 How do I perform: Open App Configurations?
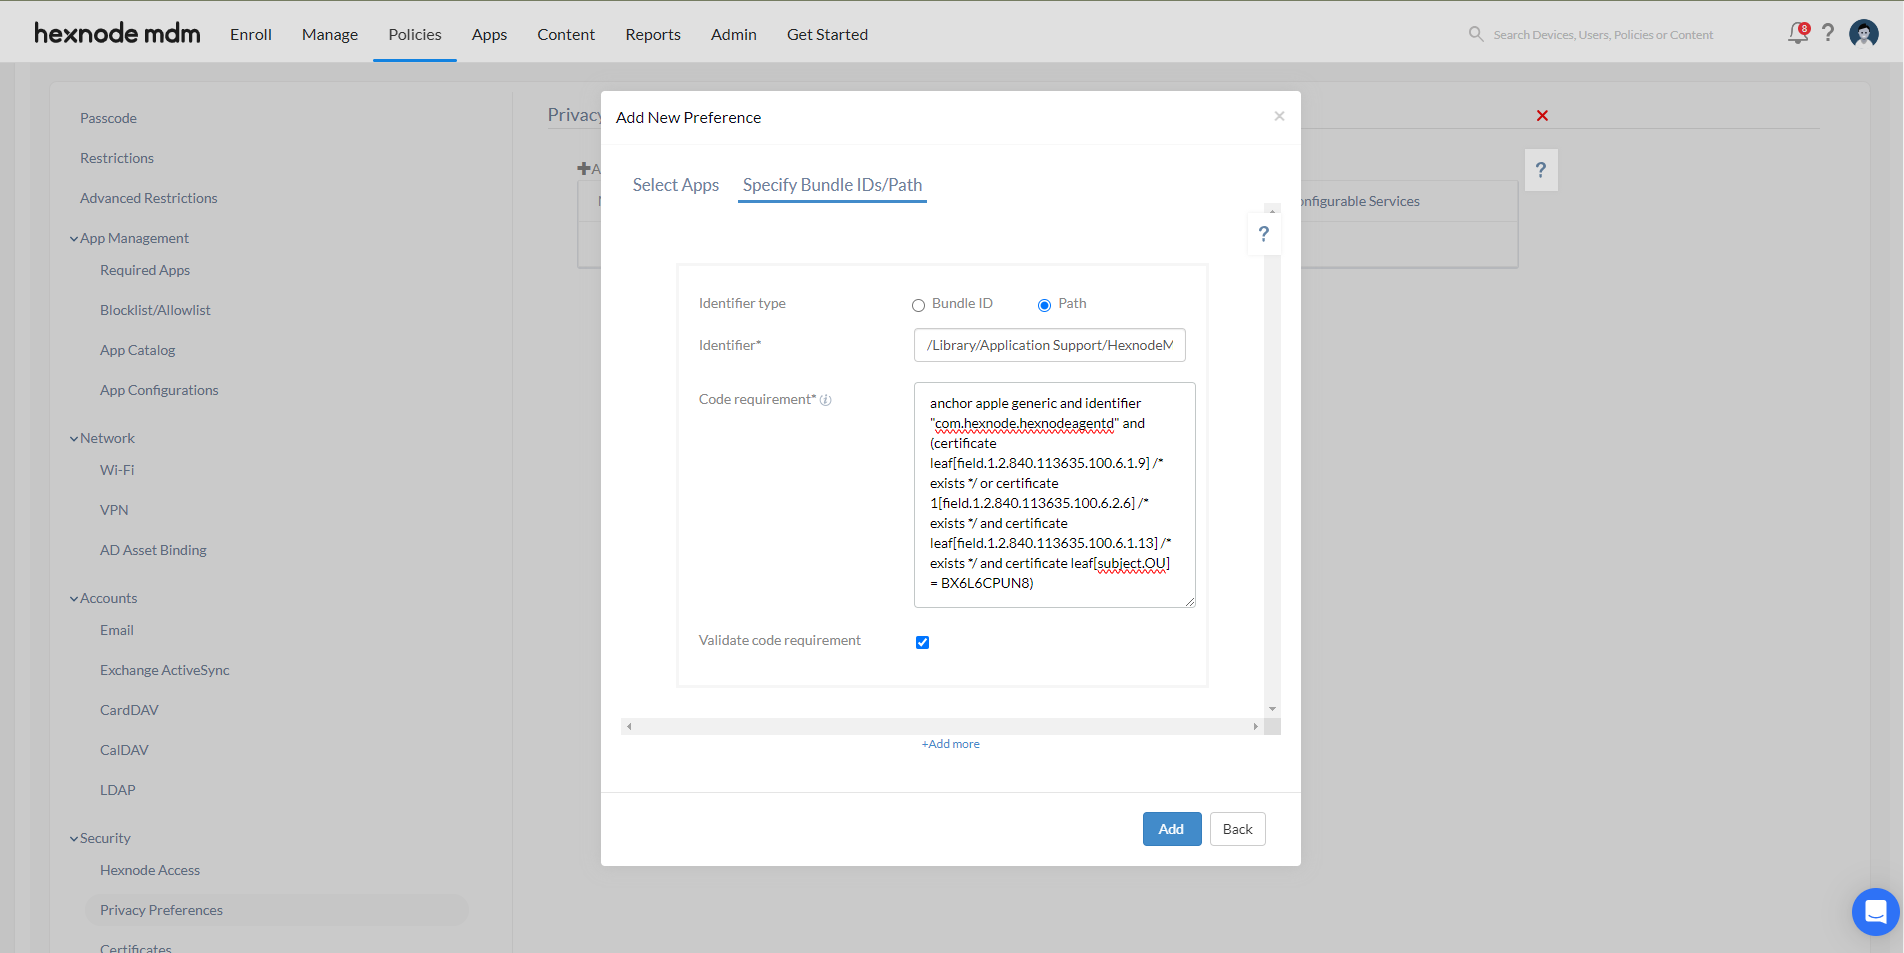(x=159, y=390)
